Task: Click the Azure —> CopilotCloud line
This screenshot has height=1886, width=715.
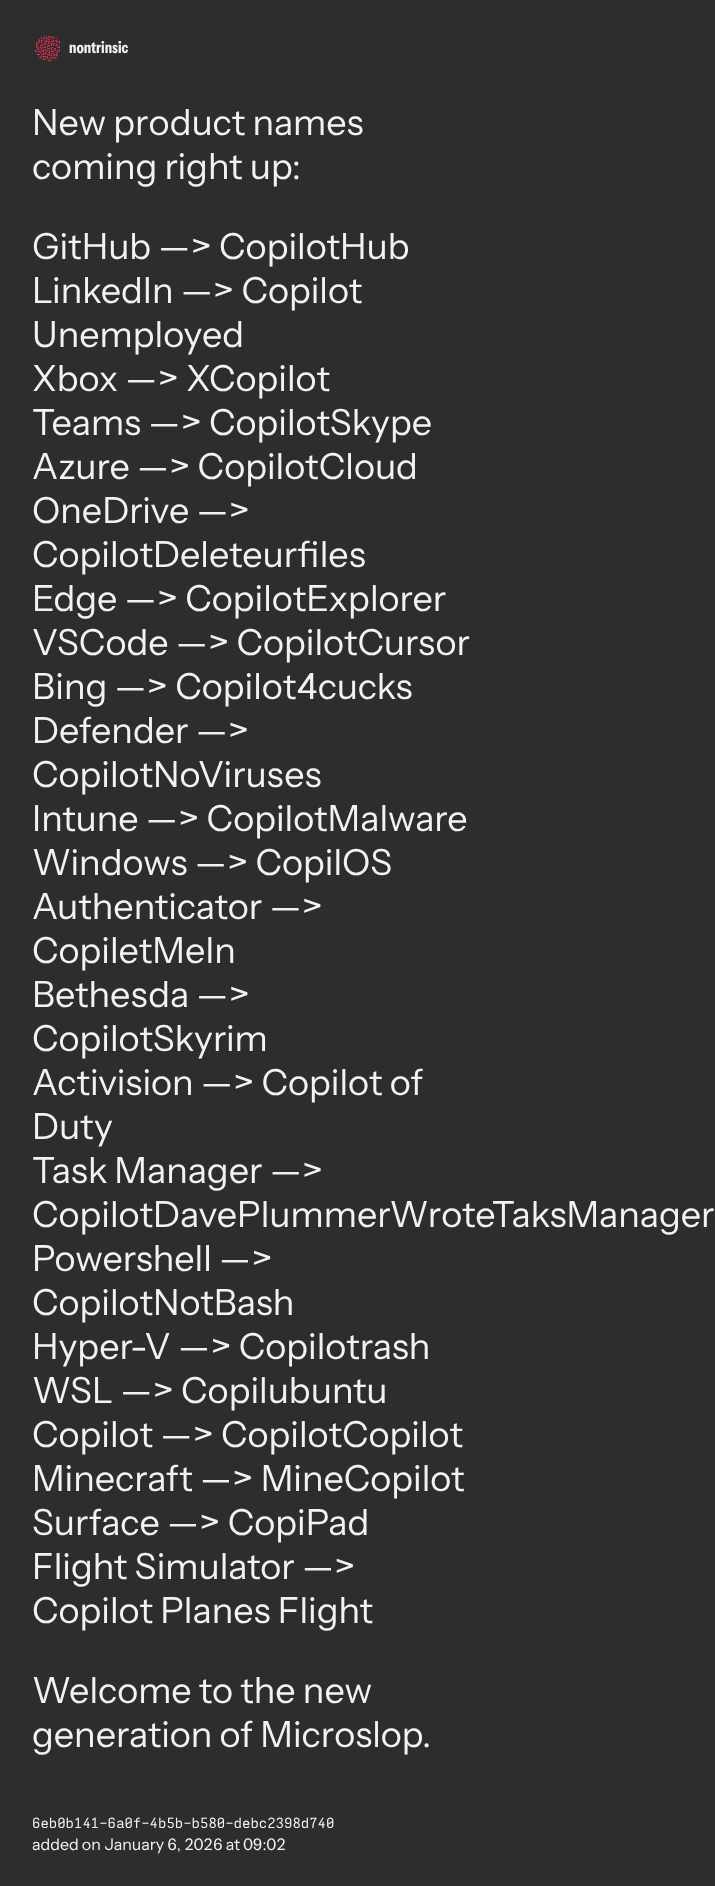Action: pyautogui.click(x=224, y=467)
